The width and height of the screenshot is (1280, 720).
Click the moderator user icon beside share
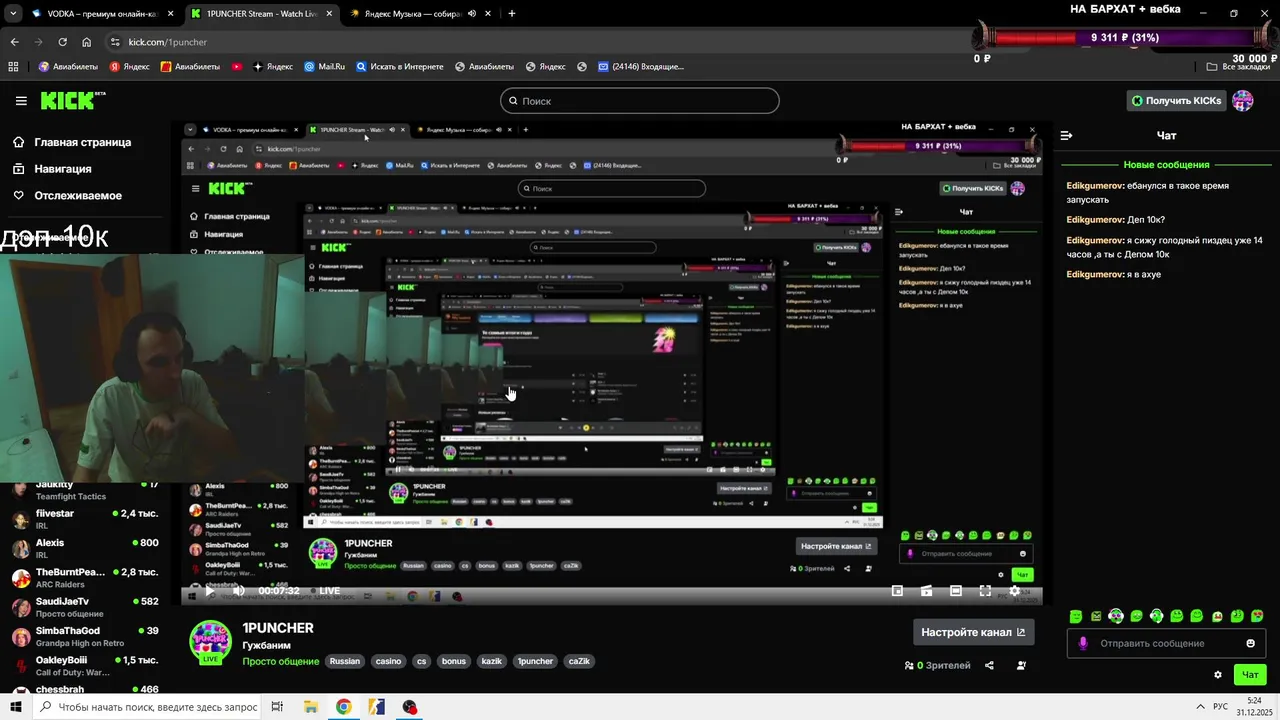(x=1021, y=665)
